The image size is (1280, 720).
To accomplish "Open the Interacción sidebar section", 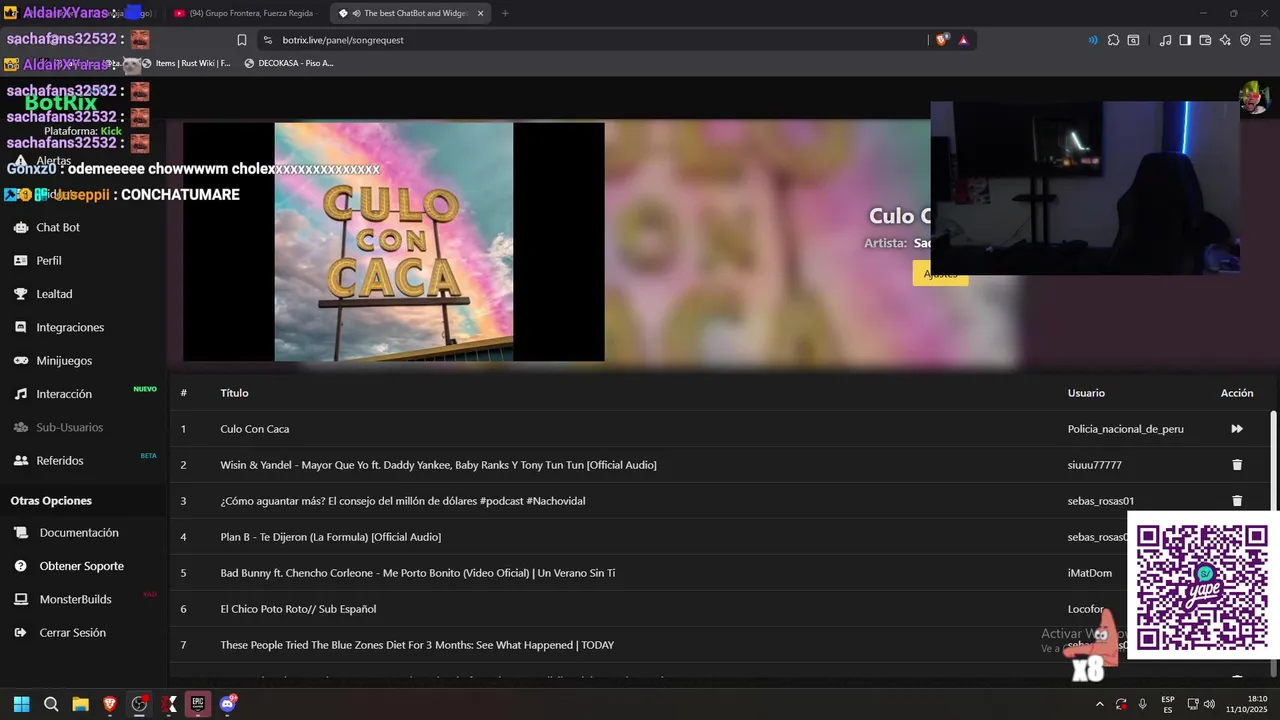I will pyautogui.click(x=64, y=394).
